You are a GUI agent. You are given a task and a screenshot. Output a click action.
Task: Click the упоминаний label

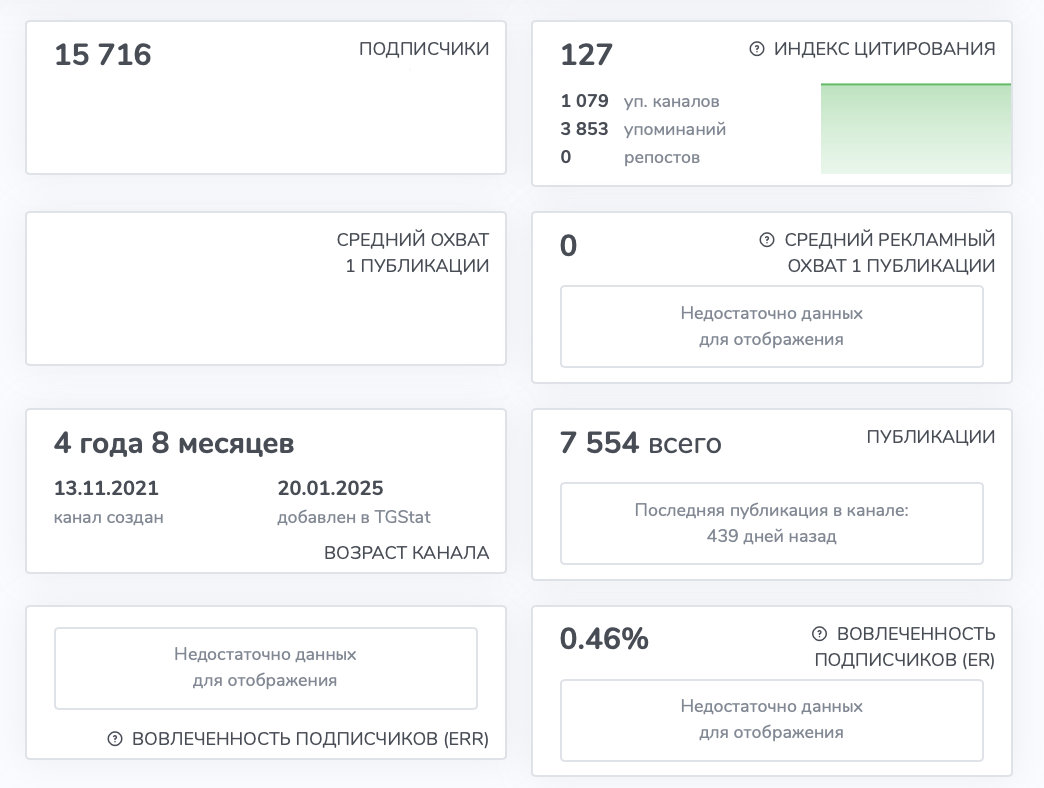pyautogui.click(x=674, y=129)
